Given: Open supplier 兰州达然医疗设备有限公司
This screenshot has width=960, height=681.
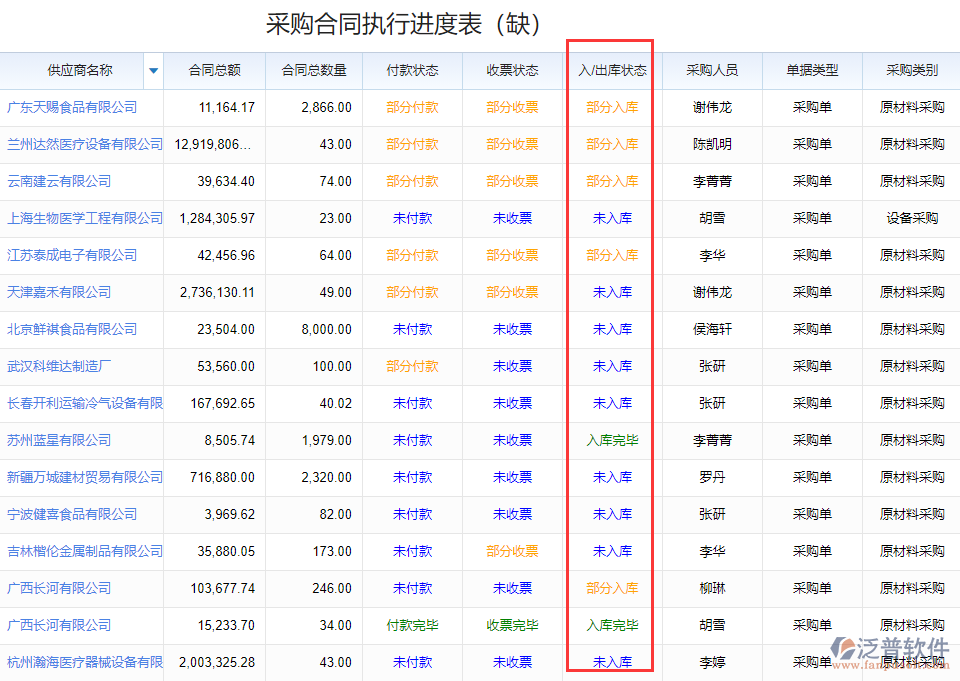Looking at the screenshot, I should (x=83, y=144).
